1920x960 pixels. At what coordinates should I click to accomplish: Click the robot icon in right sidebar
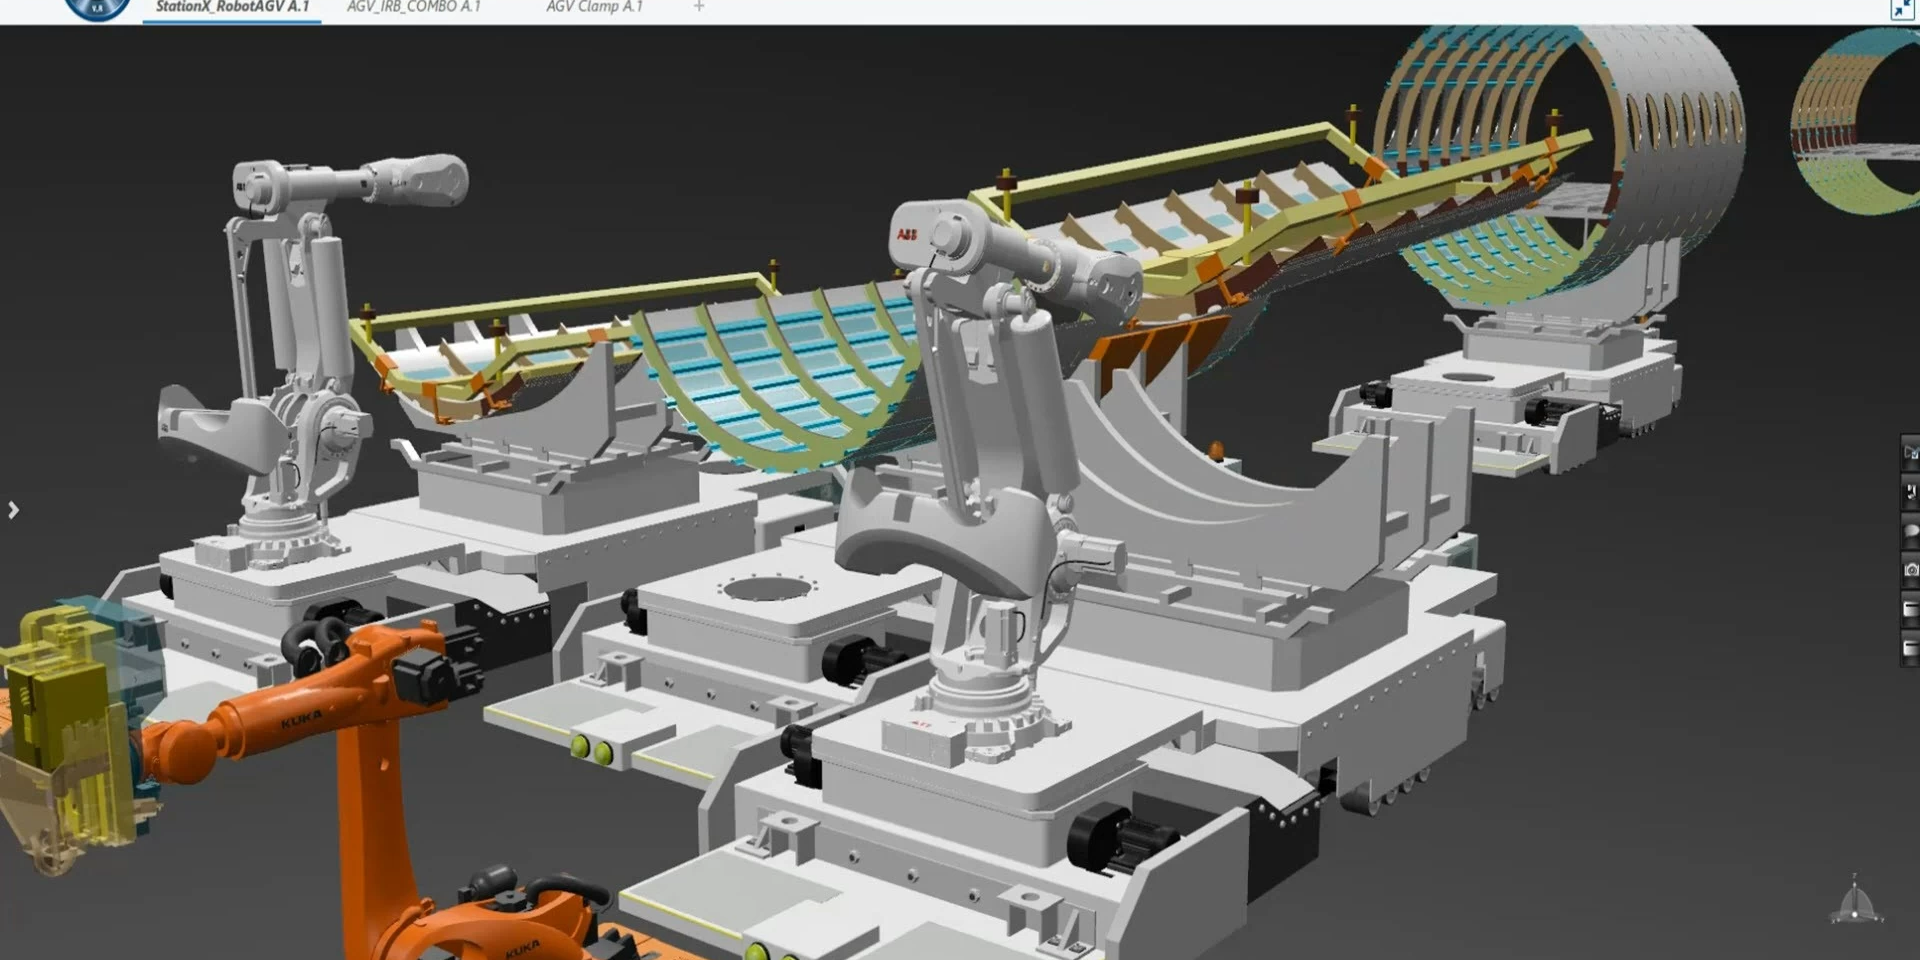(1910, 492)
